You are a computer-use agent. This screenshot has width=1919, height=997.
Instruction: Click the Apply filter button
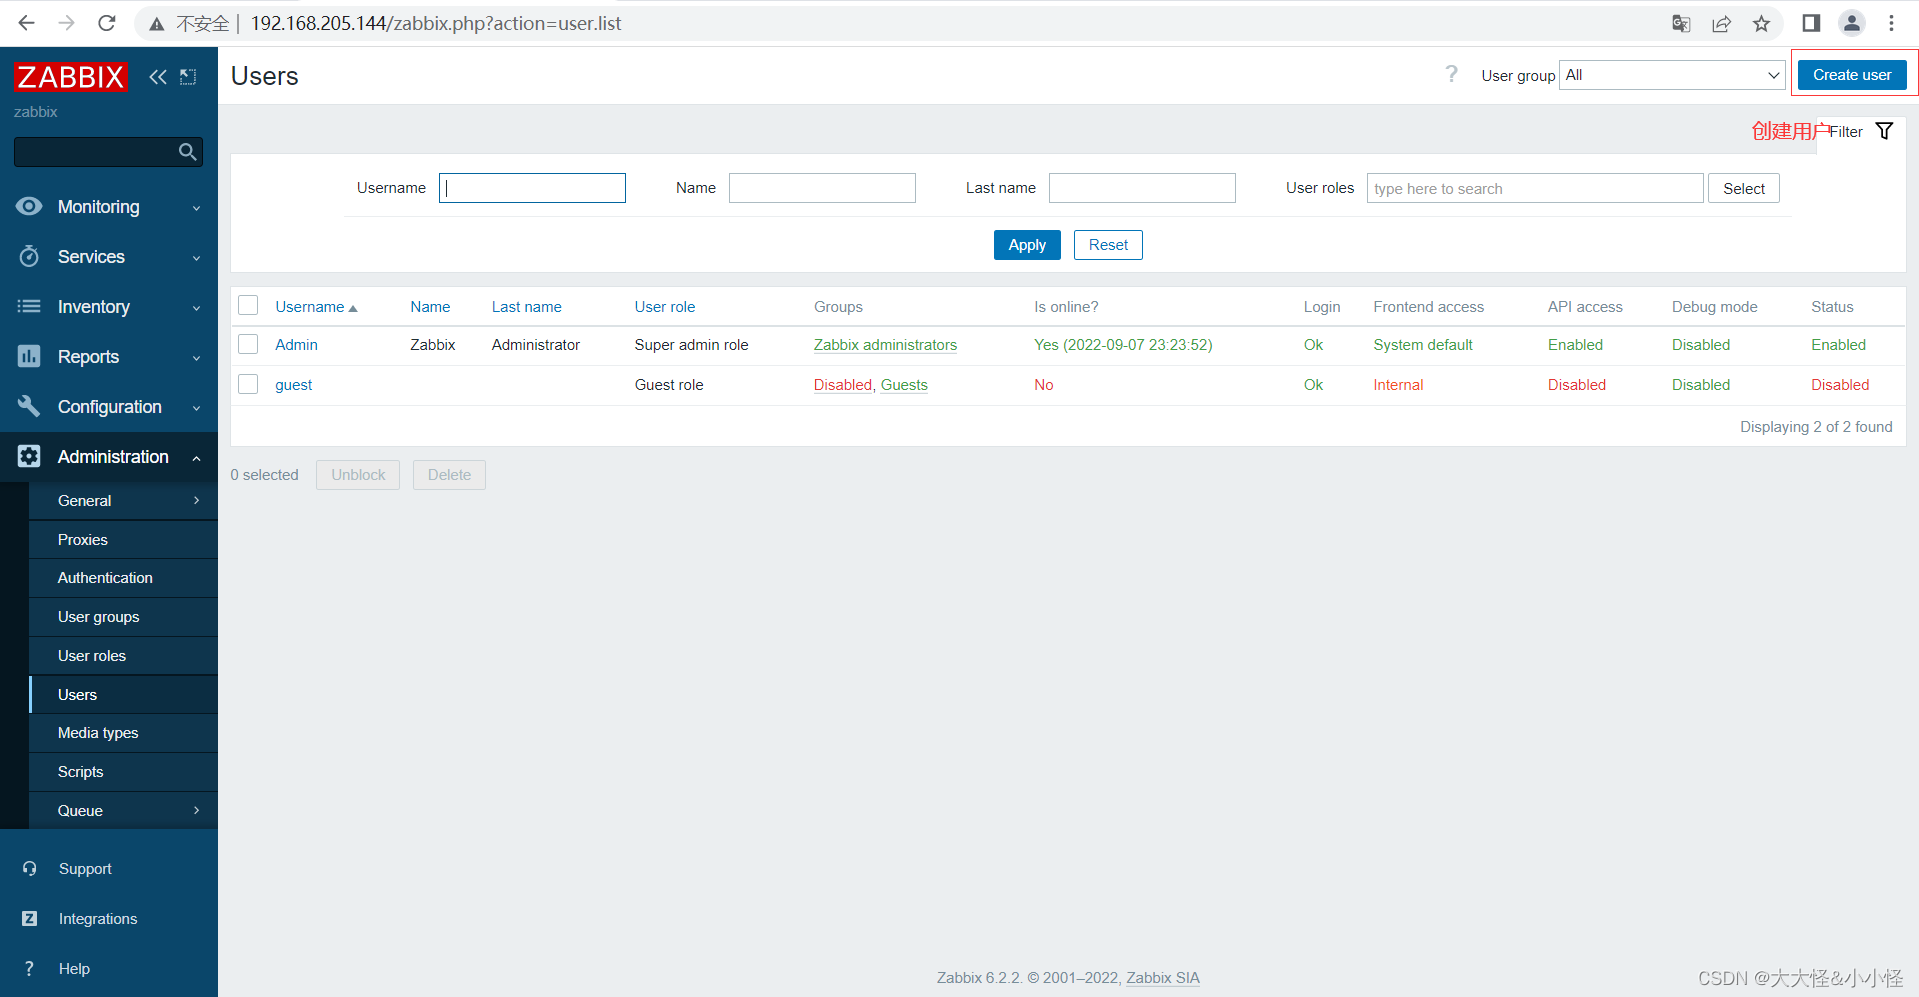(1027, 245)
